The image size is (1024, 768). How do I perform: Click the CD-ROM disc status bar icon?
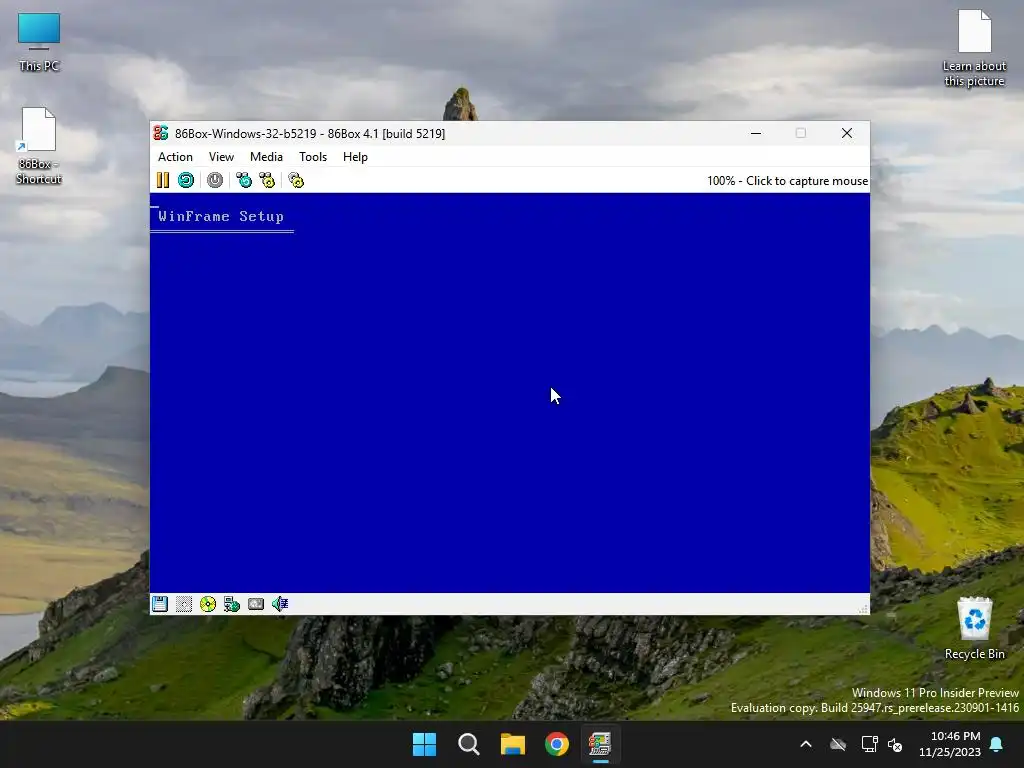pos(208,604)
